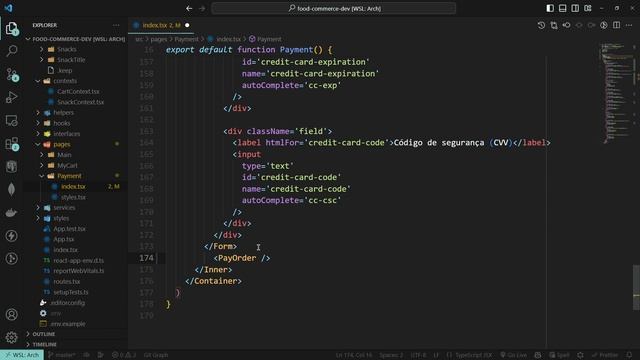
Task: Open the Docker whale icon view
Action: 11,212
